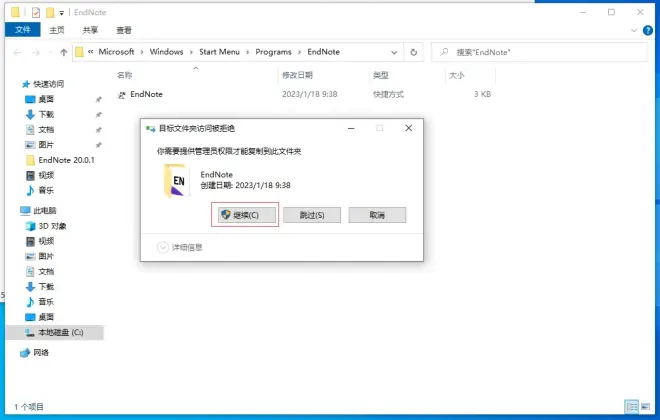660x420 pixels.
Task: Open pinned Downloads (下载) under Quick access
Action: point(45,114)
